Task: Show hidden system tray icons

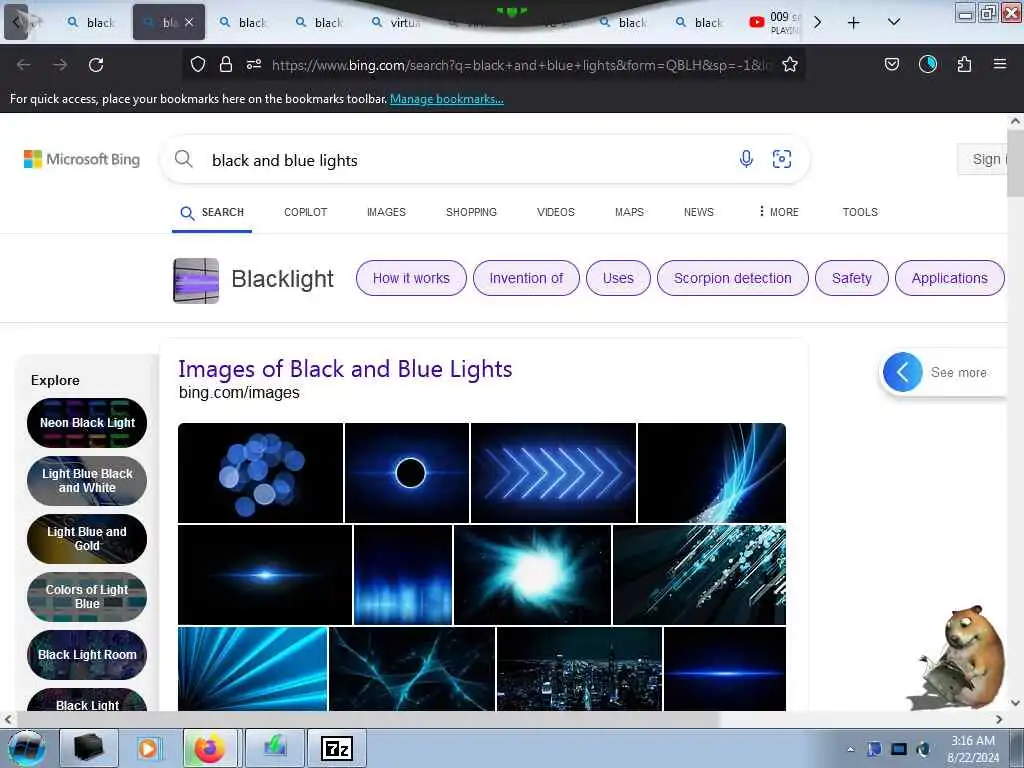Action: tap(850, 749)
